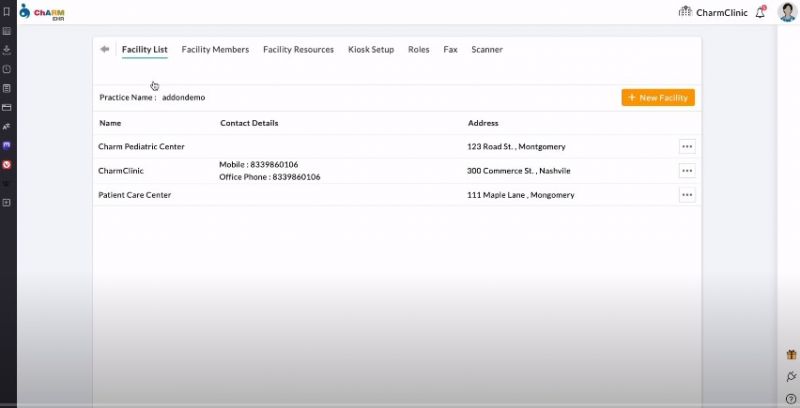
Task: Click the facility building icon beside CharmClinic
Action: pos(685,11)
